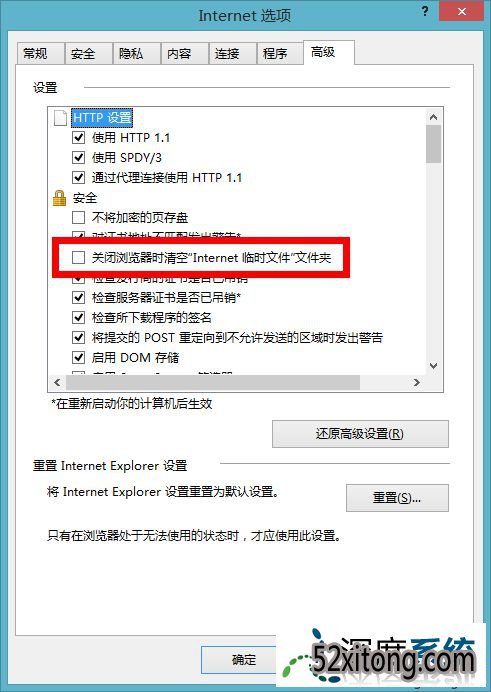Click the scroll down arrow in settings list
Viewport: 491px width, 692px height.
coord(433,366)
